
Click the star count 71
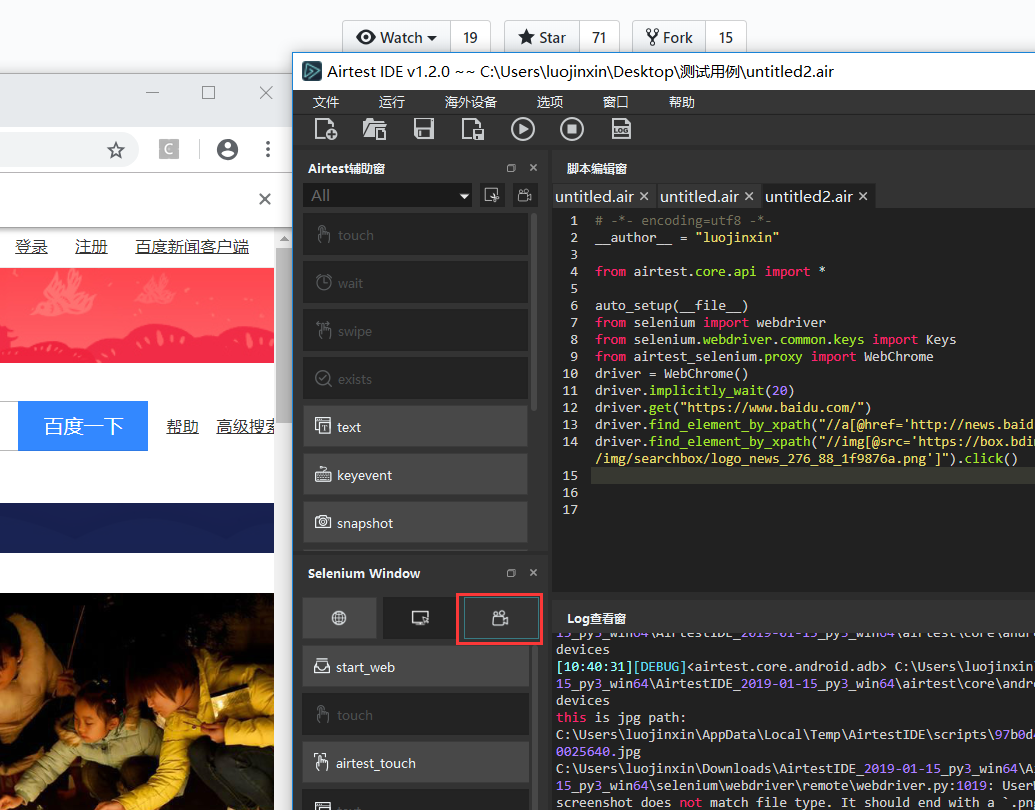[599, 38]
